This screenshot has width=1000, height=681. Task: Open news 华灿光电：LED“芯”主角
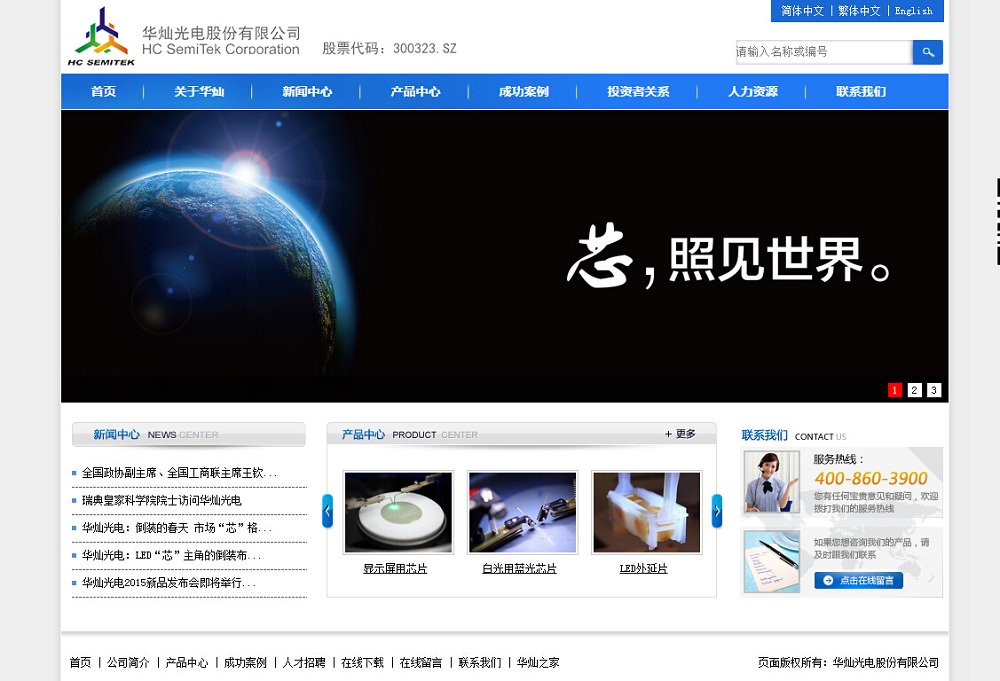pyautogui.click(x=171, y=555)
